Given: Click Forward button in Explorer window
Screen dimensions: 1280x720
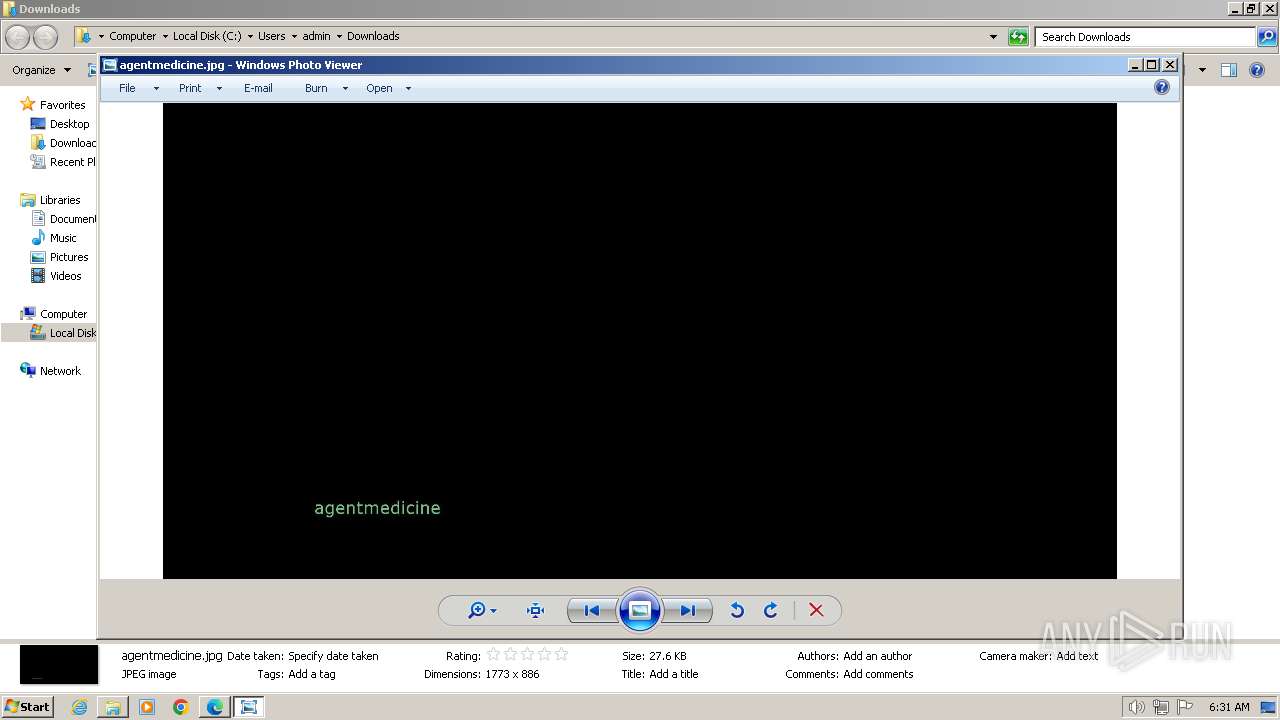Looking at the screenshot, I should click(x=46, y=37).
